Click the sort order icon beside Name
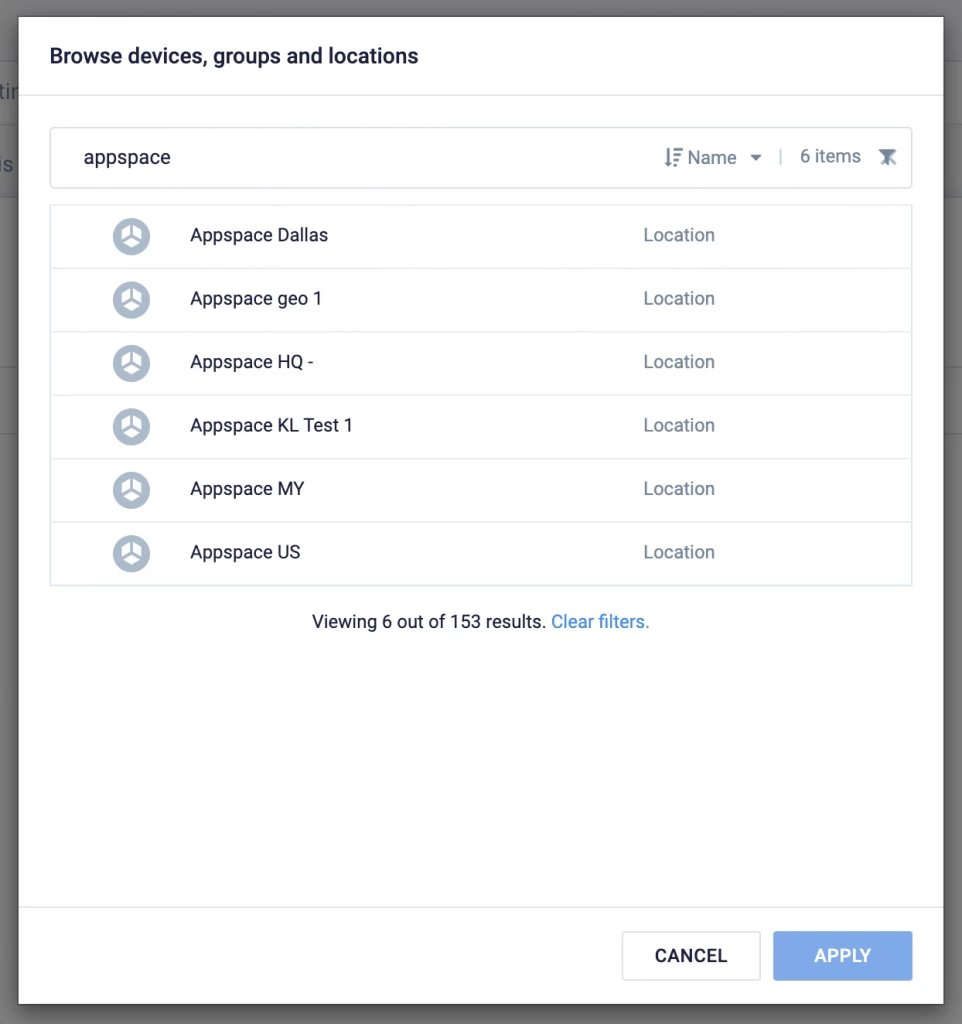 coord(673,157)
